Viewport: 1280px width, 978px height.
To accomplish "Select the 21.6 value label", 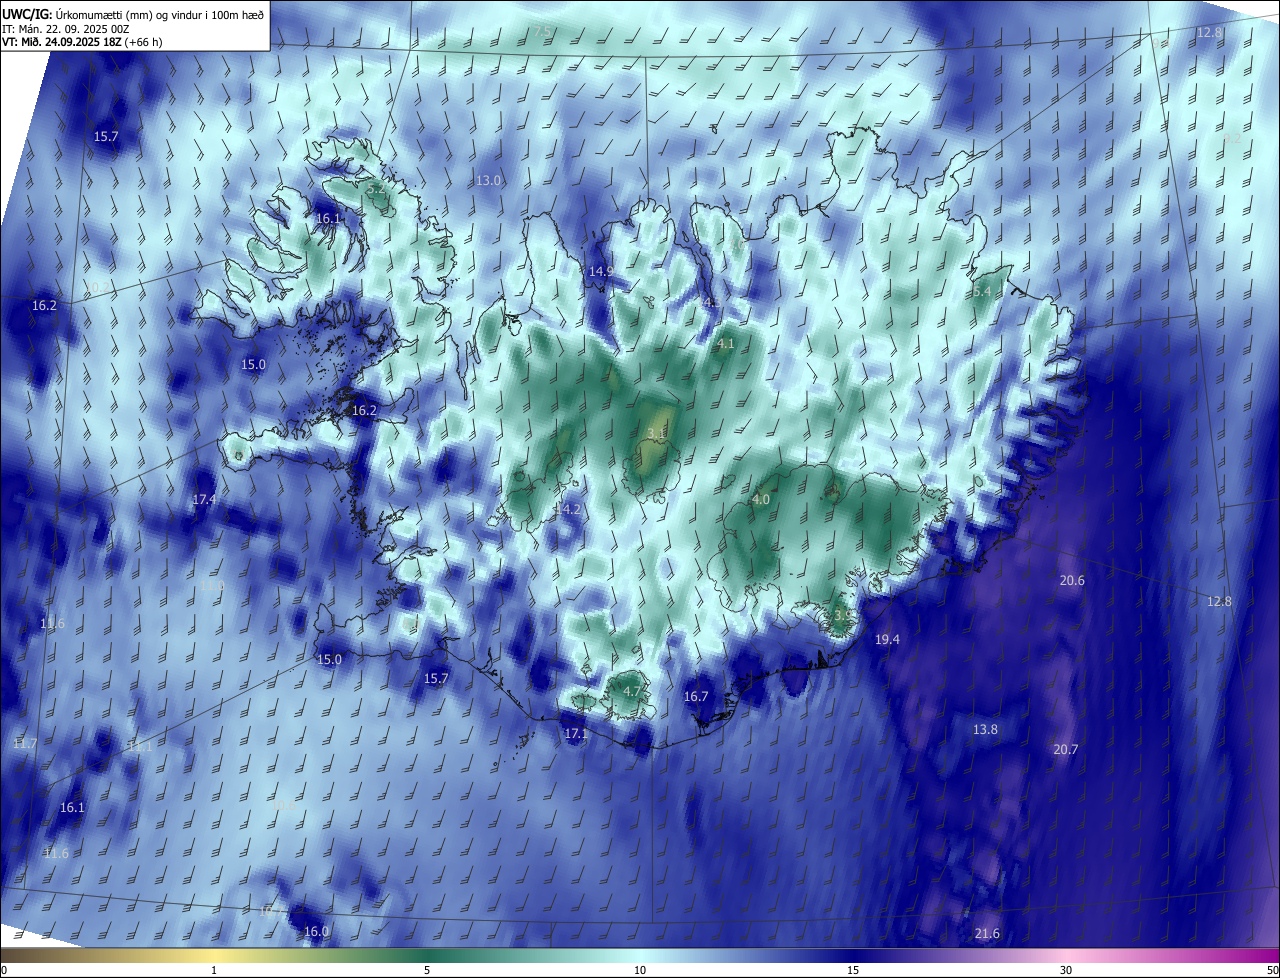I will tap(987, 934).
